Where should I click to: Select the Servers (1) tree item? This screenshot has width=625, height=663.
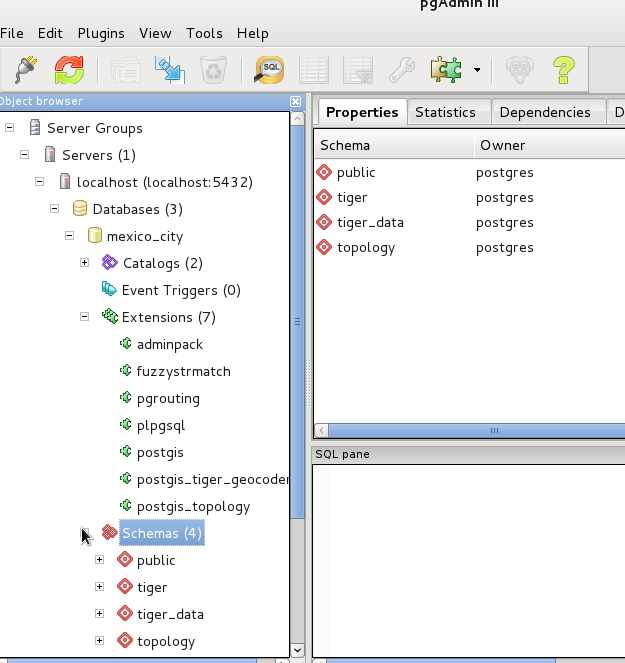(99, 155)
